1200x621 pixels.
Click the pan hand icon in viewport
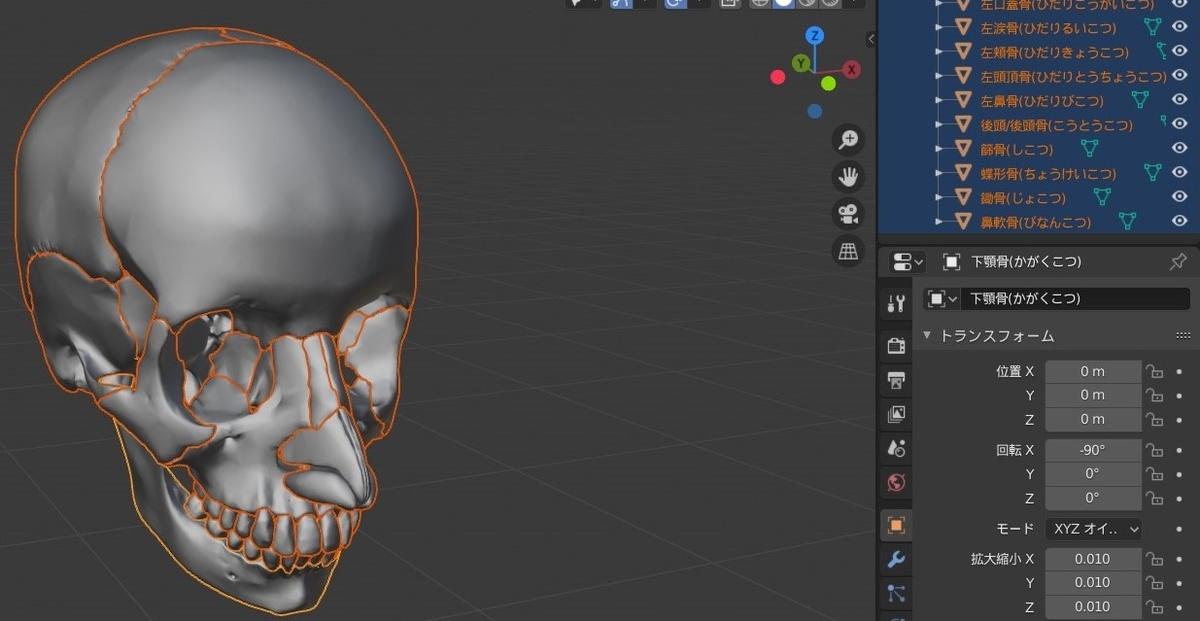pyautogui.click(x=848, y=177)
